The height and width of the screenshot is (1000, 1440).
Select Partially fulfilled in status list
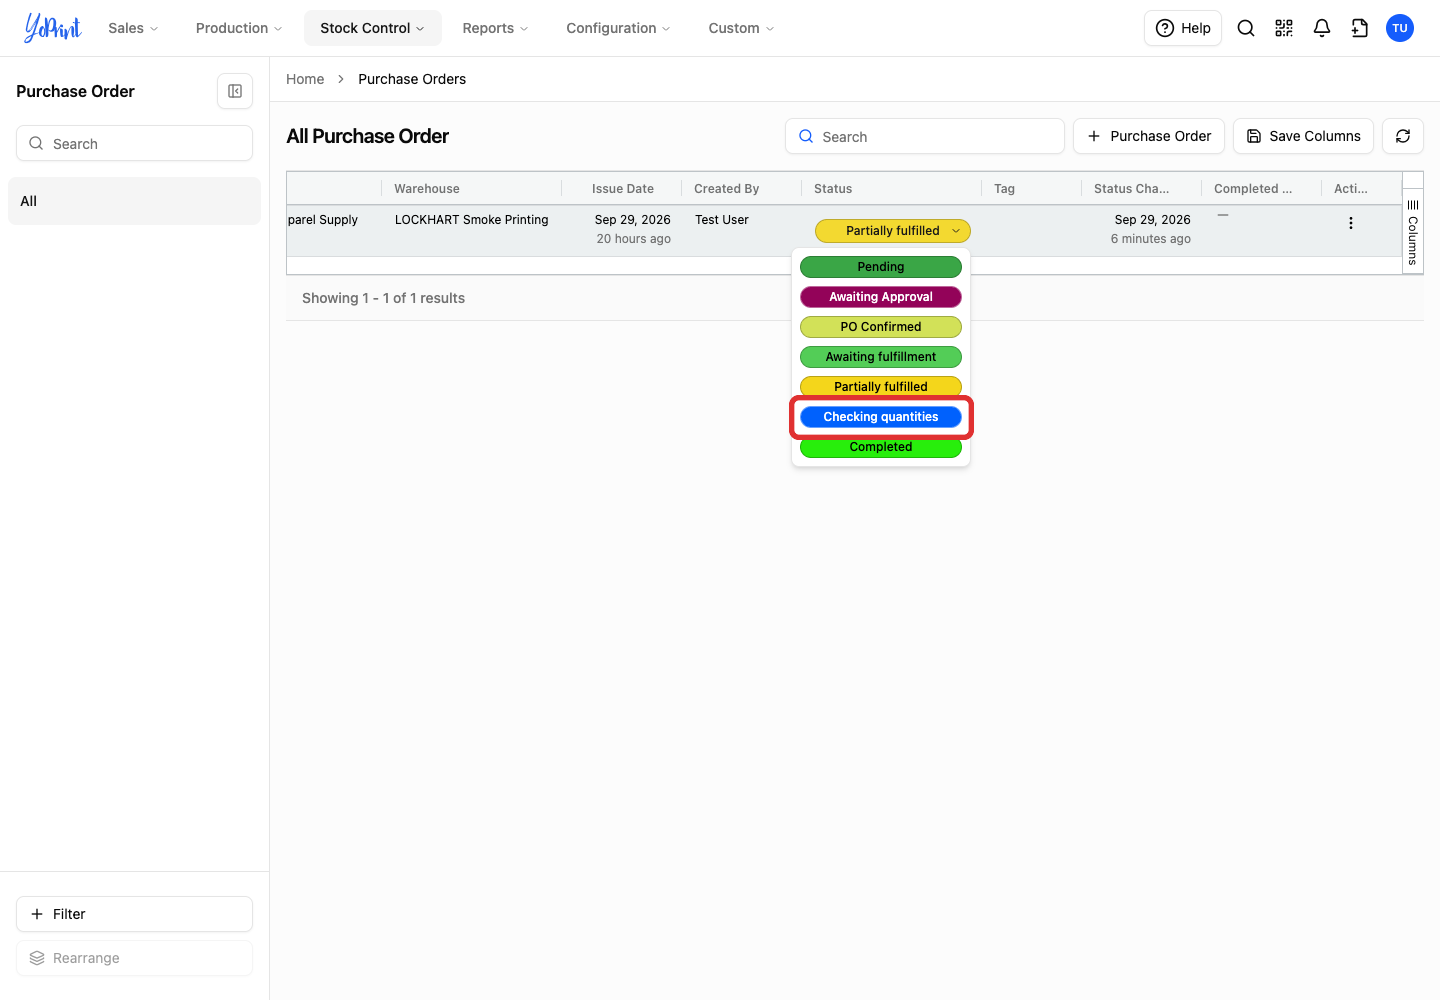881,387
